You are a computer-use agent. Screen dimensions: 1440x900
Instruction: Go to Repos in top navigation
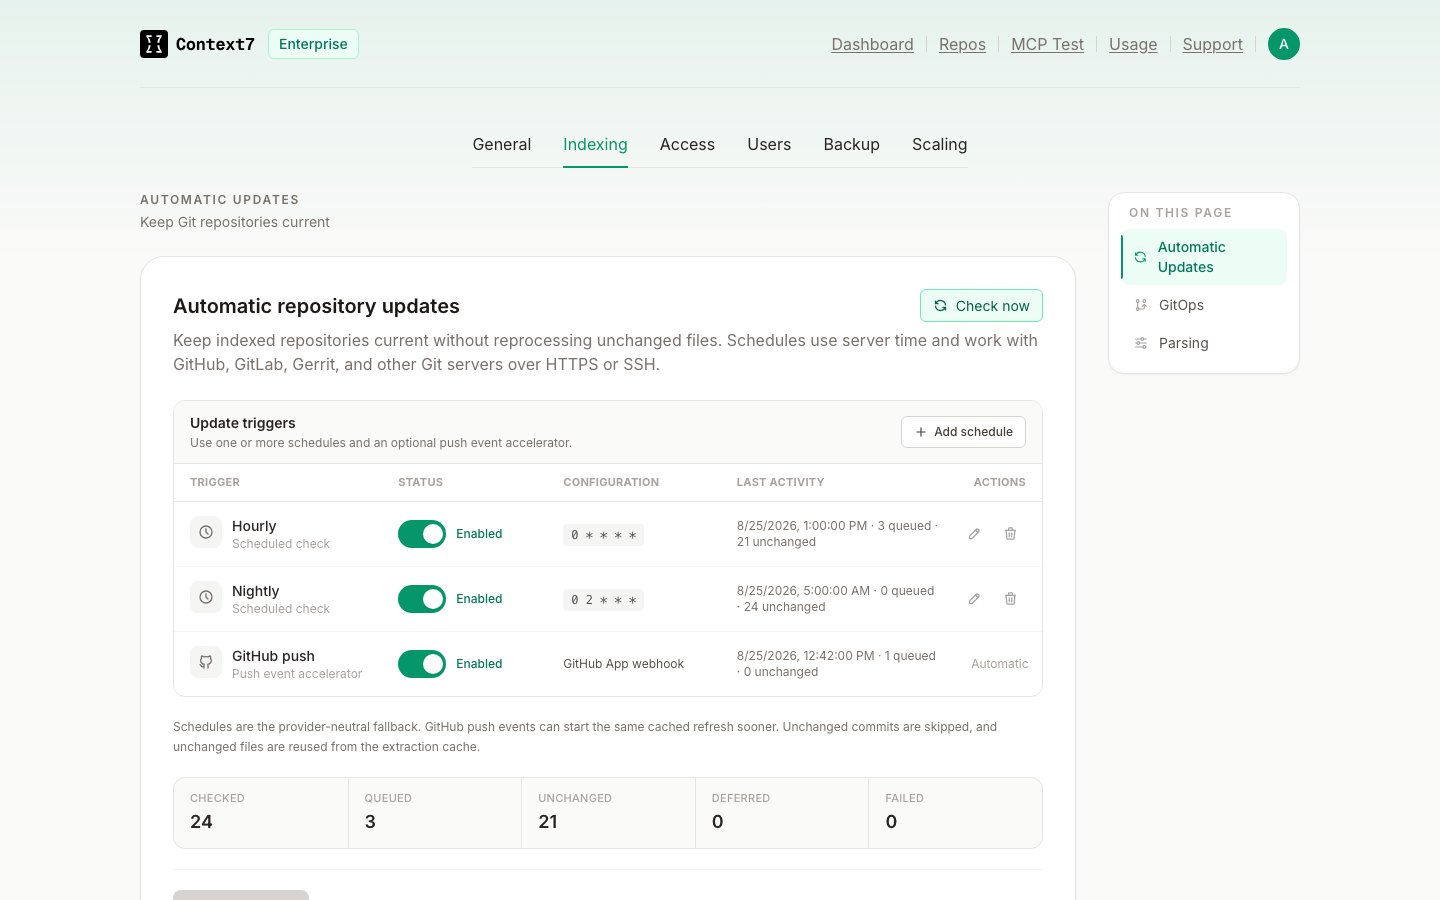click(962, 44)
